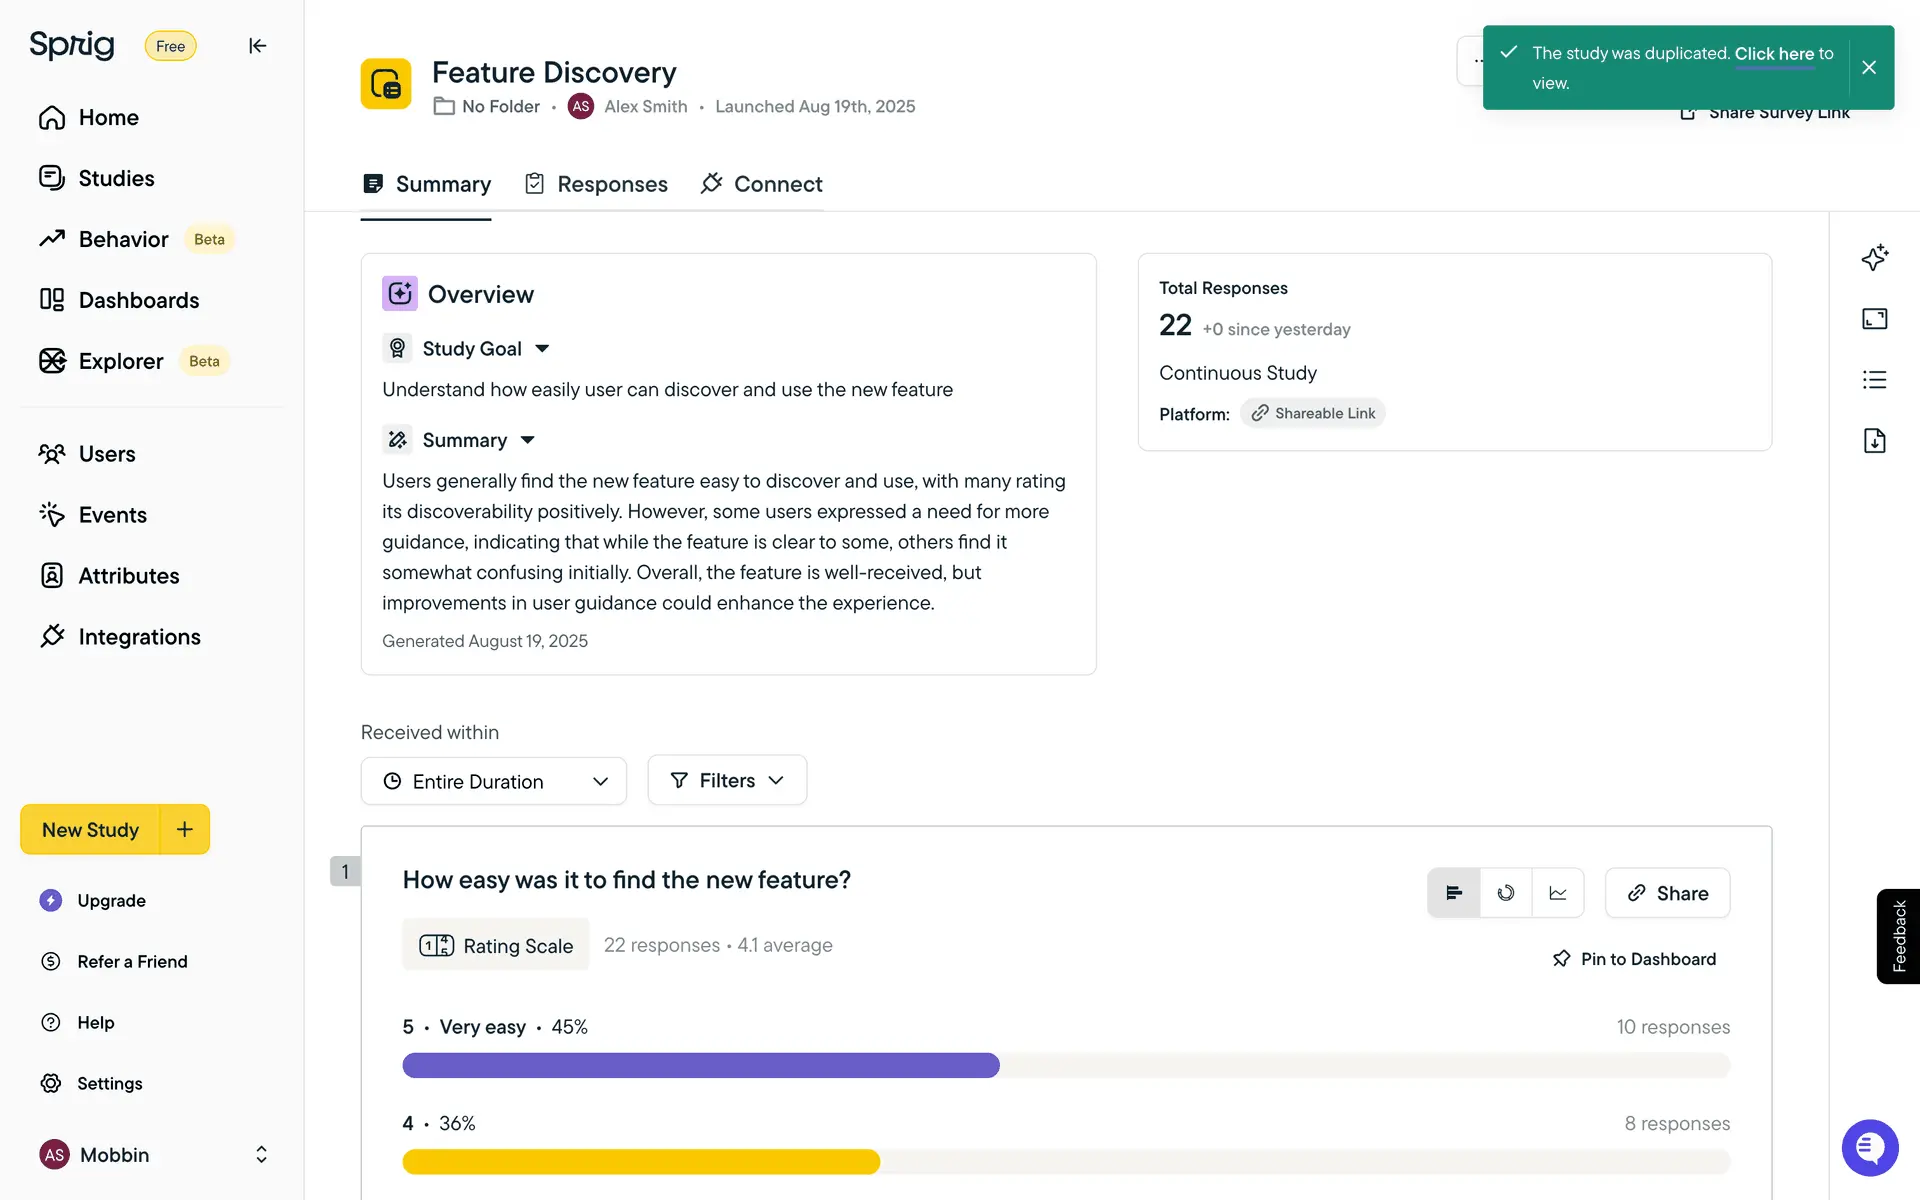Open the Filters dropdown
Screen dimensions: 1920x1200
[727, 780]
